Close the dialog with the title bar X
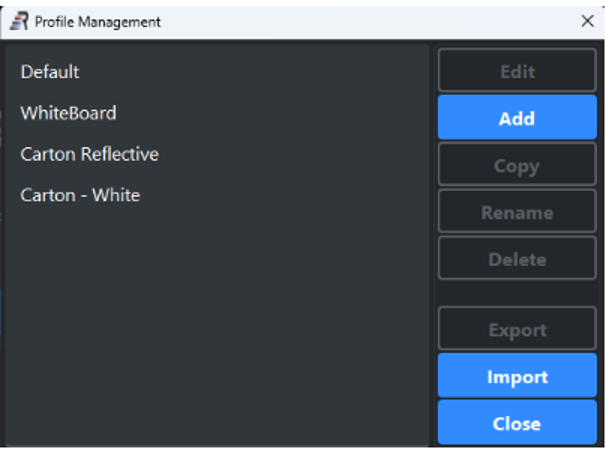The width and height of the screenshot is (606, 450). [x=587, y=21]
